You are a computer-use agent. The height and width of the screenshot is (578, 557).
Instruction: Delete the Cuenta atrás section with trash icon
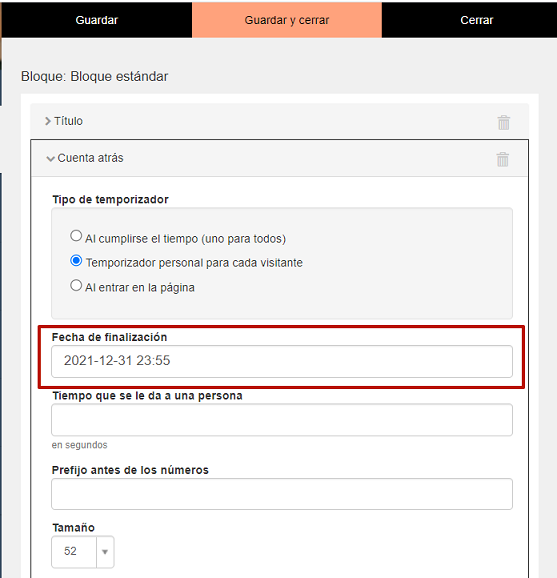pos(502,159)
